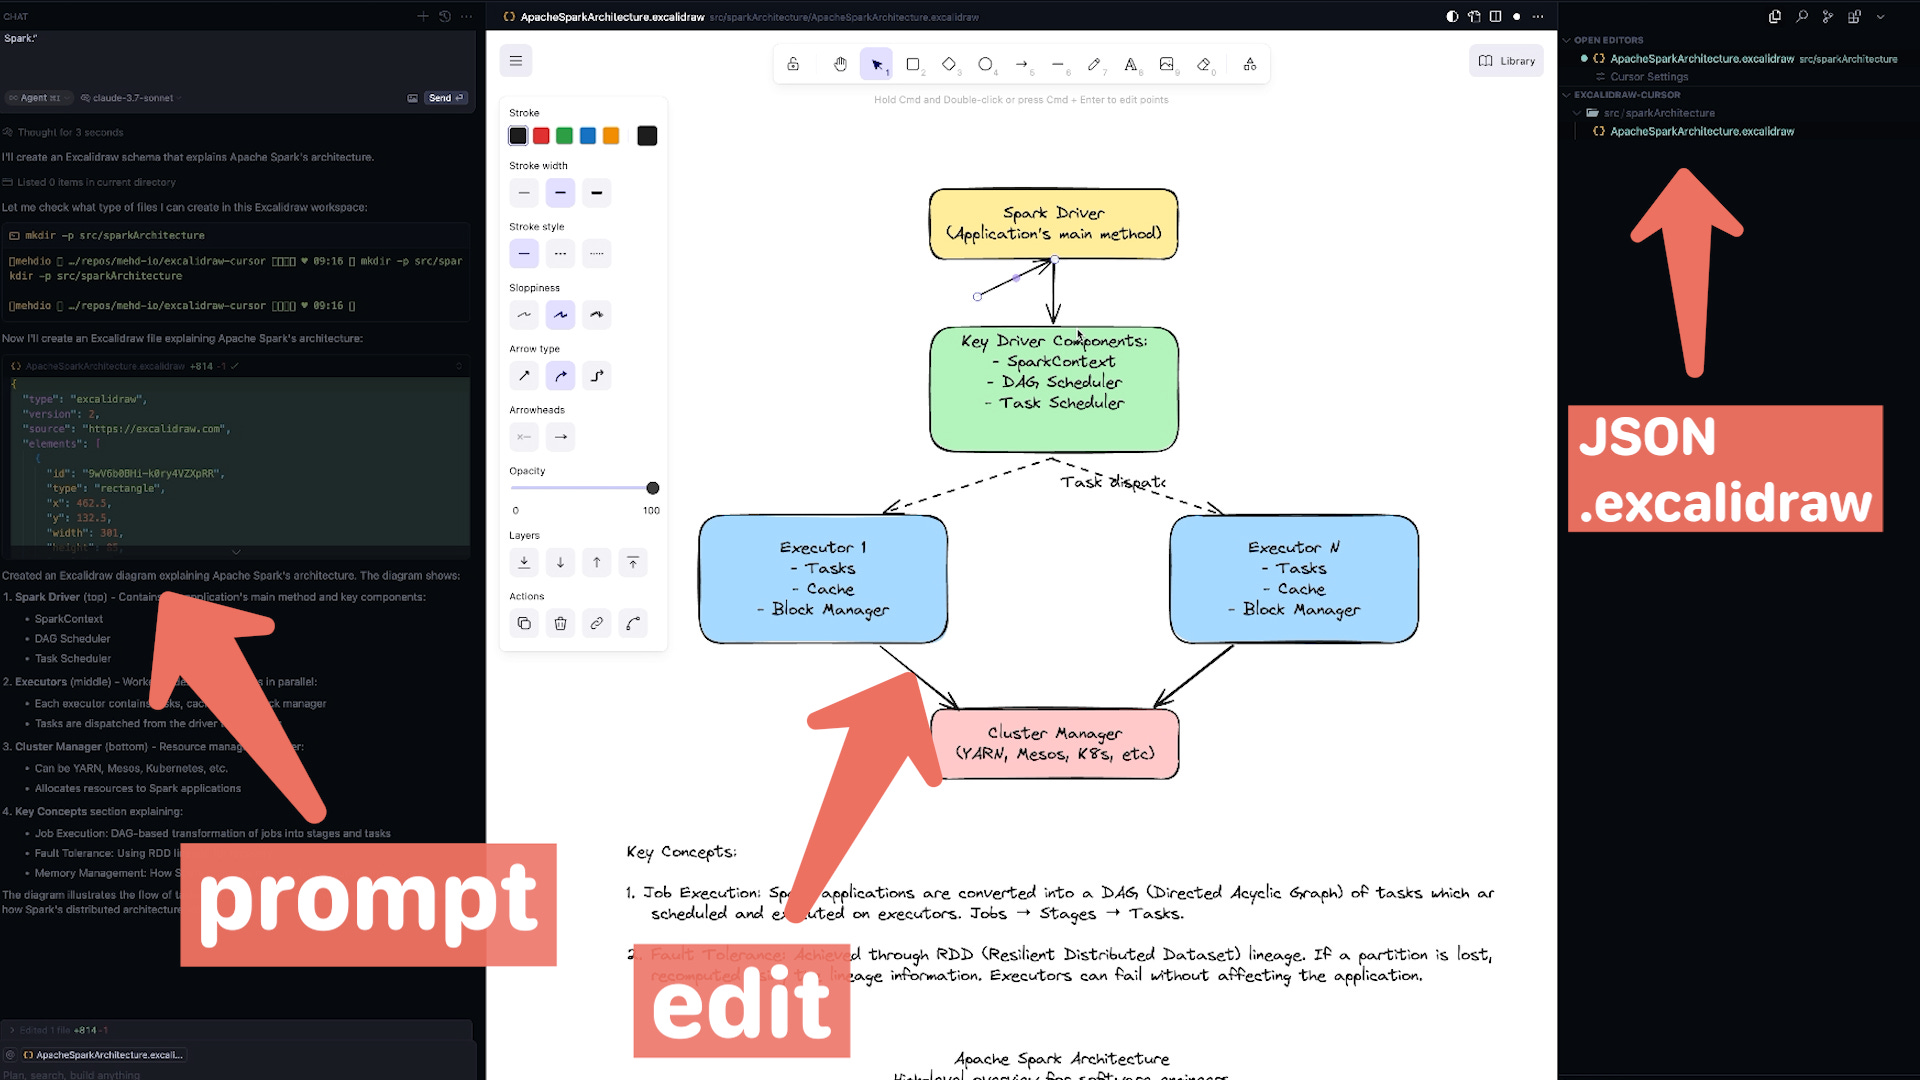The width and height of the screenshot is (1920, 1080).
Task: Send the chat message
Action: click(446, 98)
